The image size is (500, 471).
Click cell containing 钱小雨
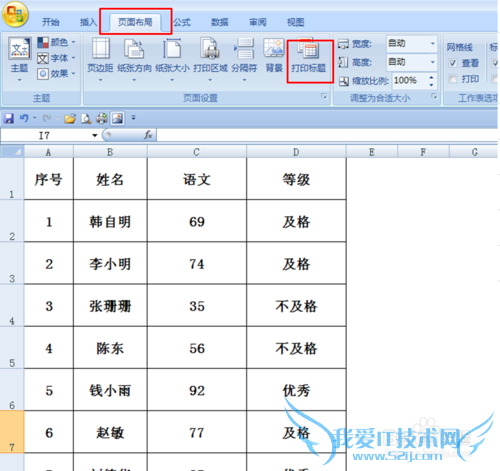pyautogui.click(x=110, y=390)
